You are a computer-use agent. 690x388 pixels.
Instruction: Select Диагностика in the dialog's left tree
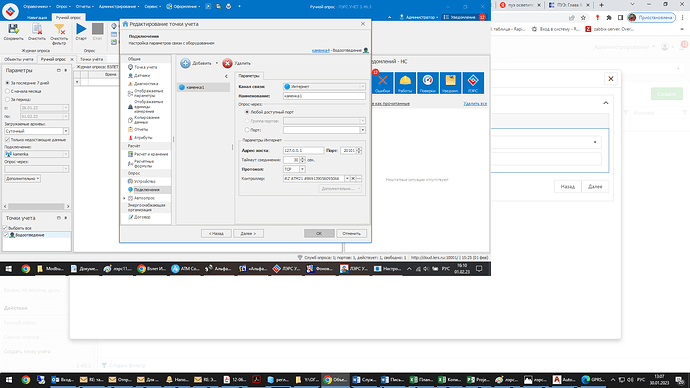tap(146, 84)
